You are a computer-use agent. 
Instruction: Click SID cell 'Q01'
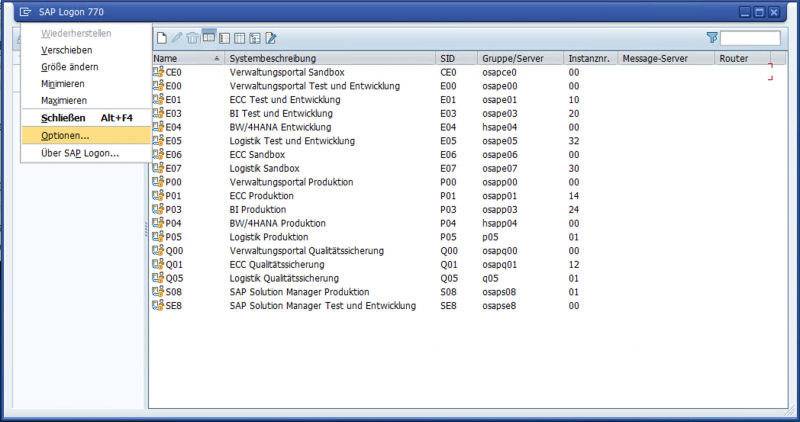(x=449, y=265)
